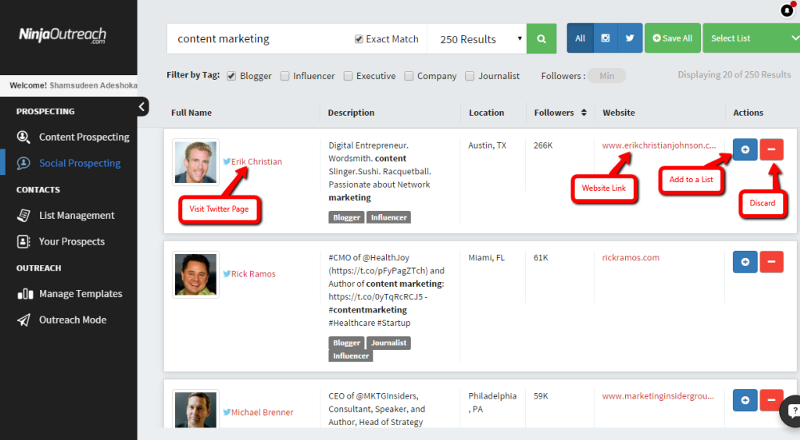Collapse the left sidebar with arrow

[x=143, y=107]
